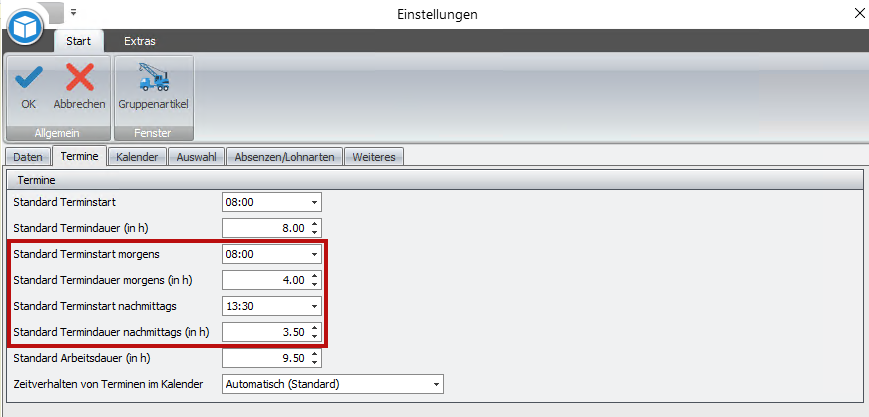Go to the Weiteres tab
The image size is (869, 417).
pyautogui.click(x=375, y=157)
